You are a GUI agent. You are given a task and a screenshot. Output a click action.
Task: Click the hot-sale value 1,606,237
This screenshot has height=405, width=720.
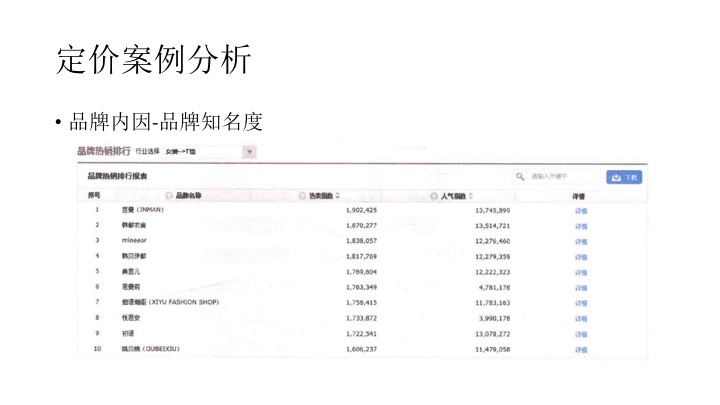click(361, 349)
